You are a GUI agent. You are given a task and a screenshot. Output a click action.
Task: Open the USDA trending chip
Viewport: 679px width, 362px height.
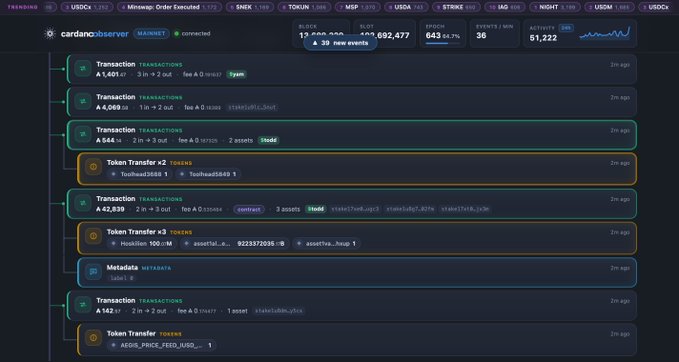[x=407, y=7]
